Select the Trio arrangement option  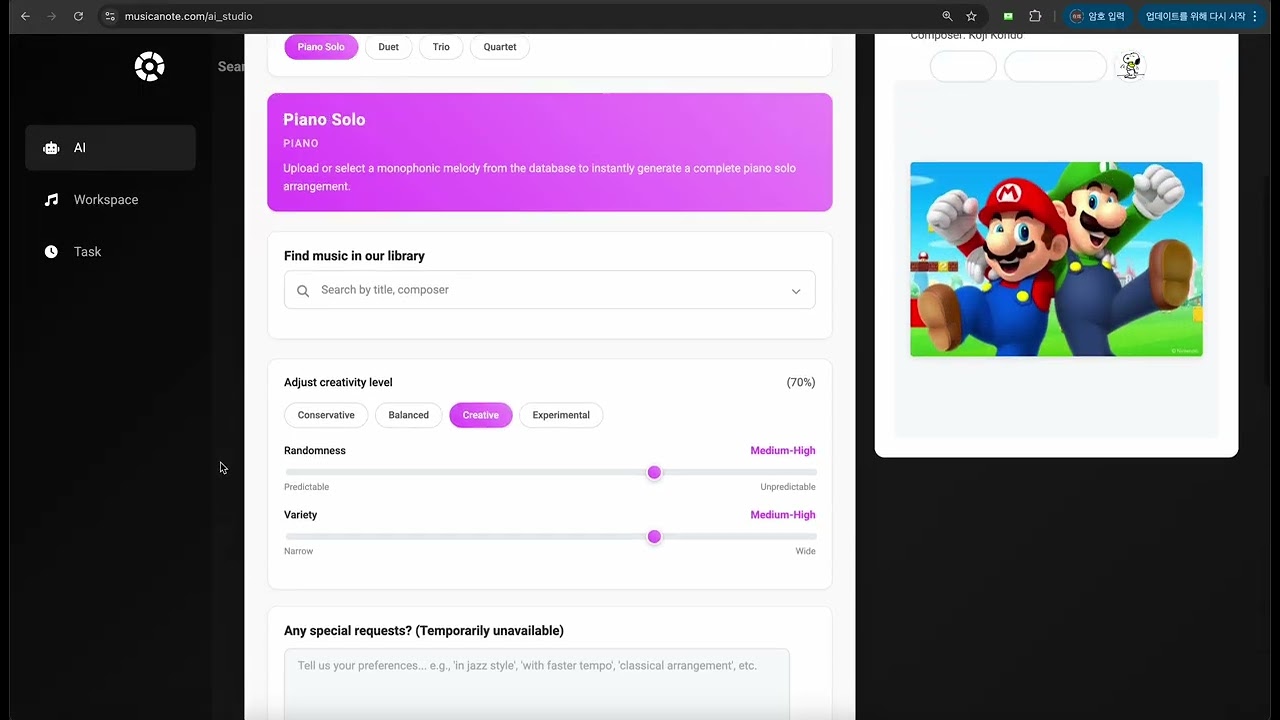(441, 47)
